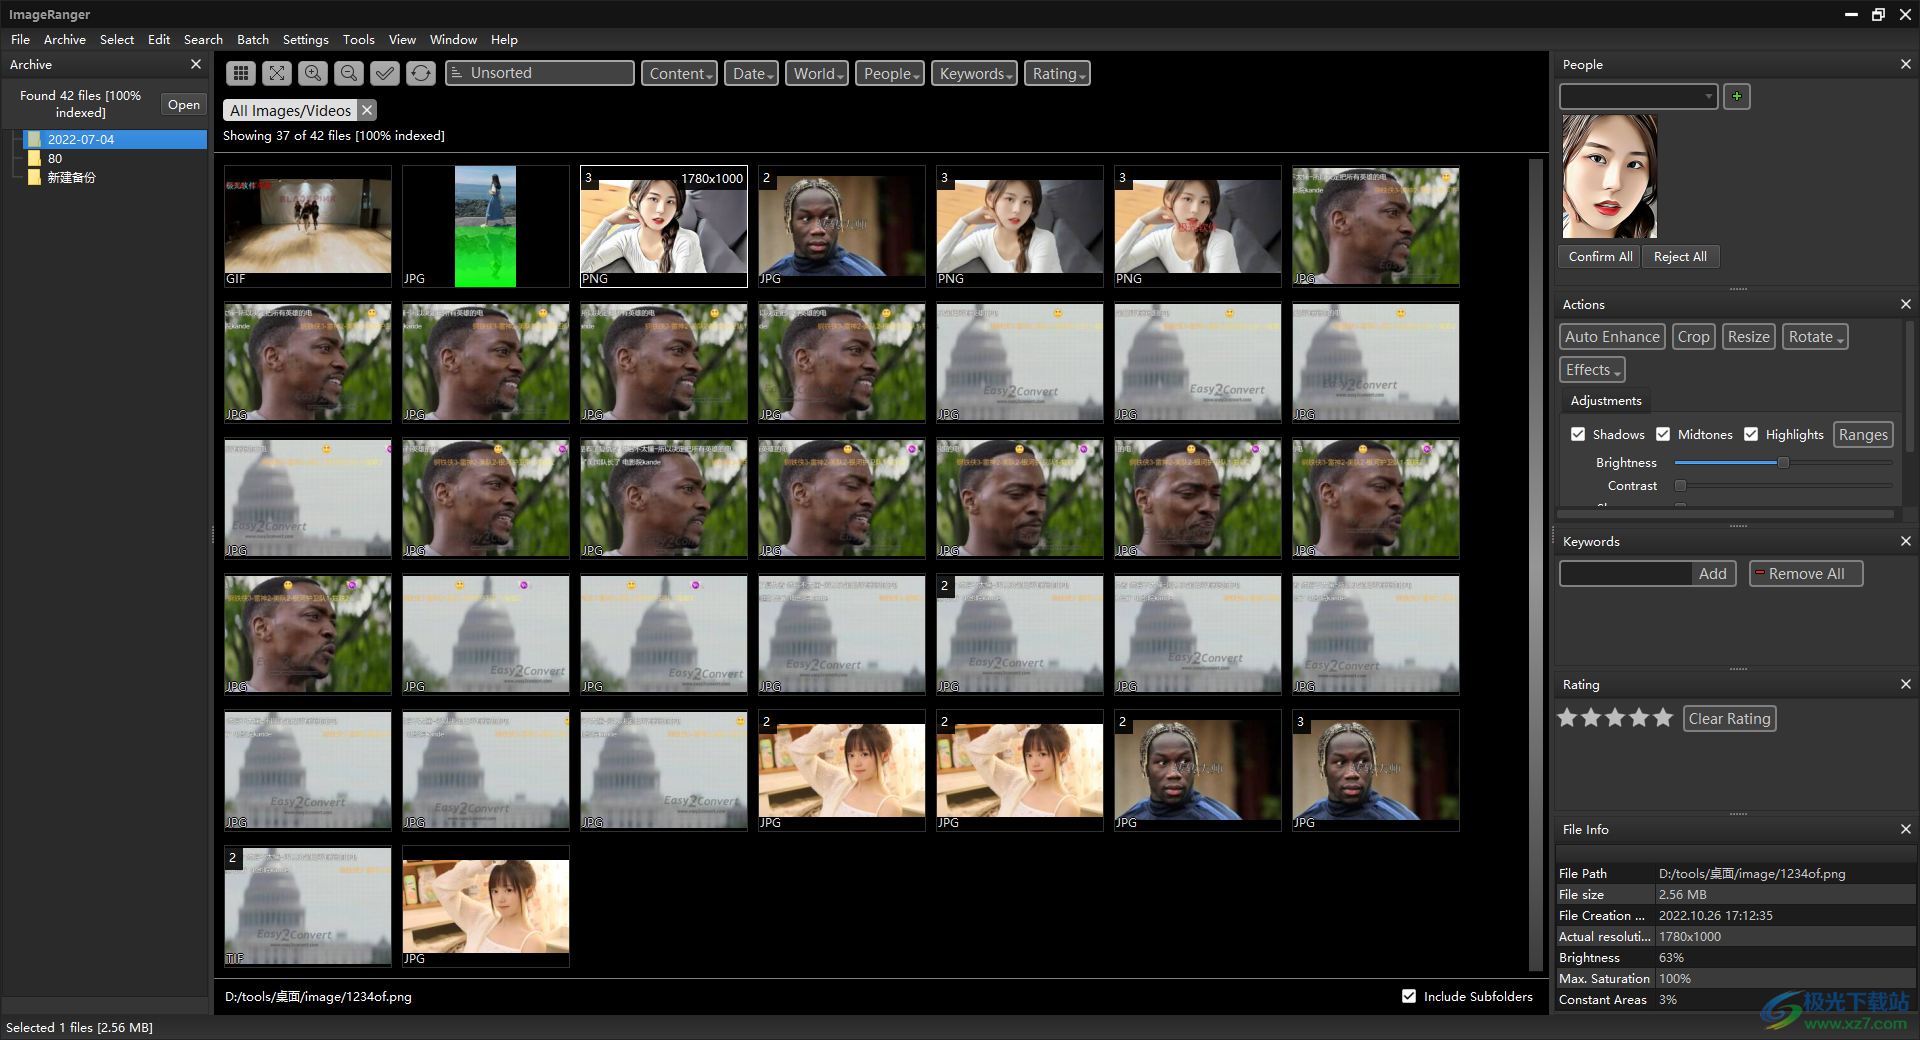Image resolution: width=1920 pixels, height=1040 pixels.
Task: Click the checkmark selection icon
Action: pos(384,73)
